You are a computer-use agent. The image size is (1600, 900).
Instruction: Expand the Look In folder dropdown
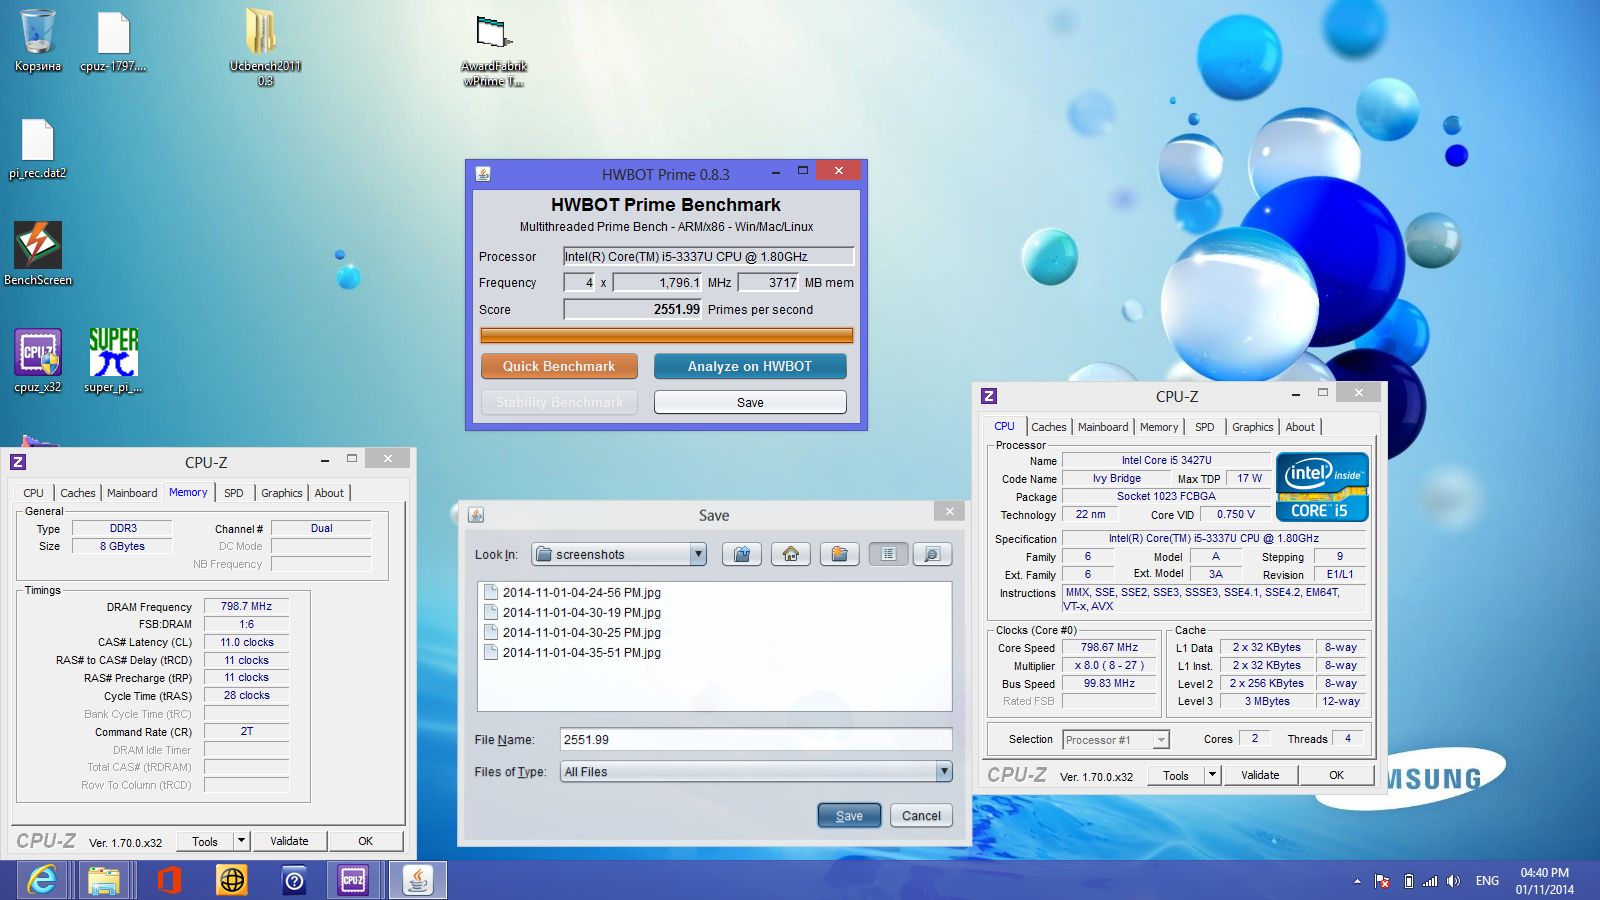tap(698, 554)
